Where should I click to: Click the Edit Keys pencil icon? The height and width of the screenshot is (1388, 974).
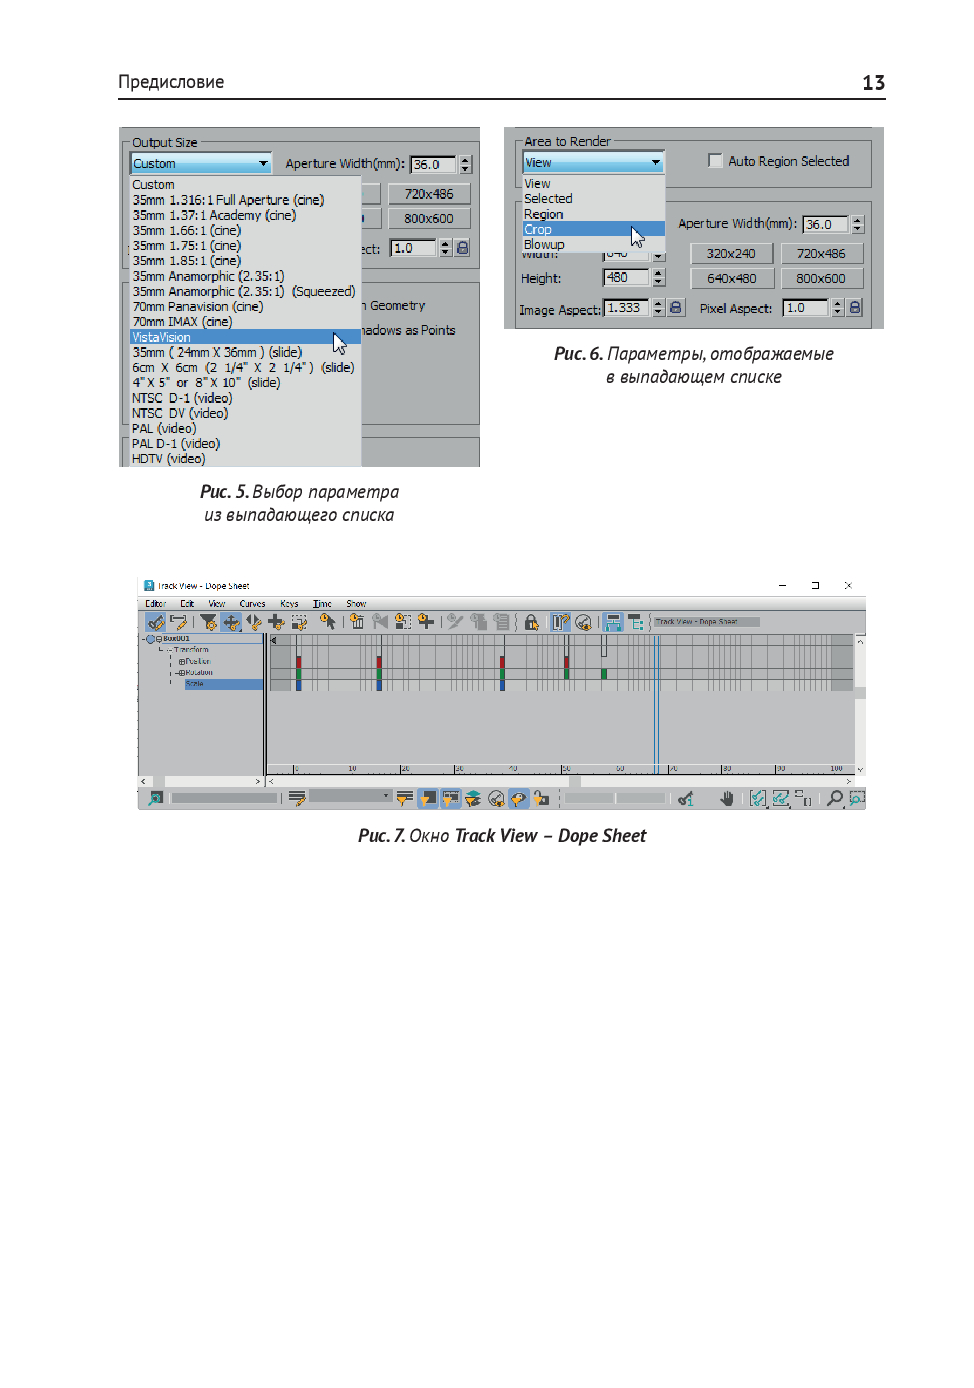click(155, 623)
